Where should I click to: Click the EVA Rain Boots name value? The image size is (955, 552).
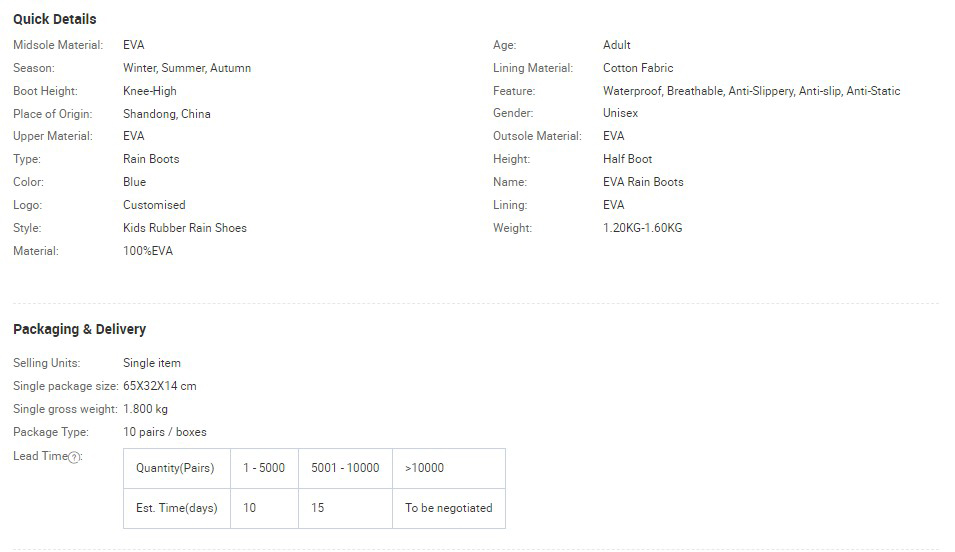(x=643, y=182)
